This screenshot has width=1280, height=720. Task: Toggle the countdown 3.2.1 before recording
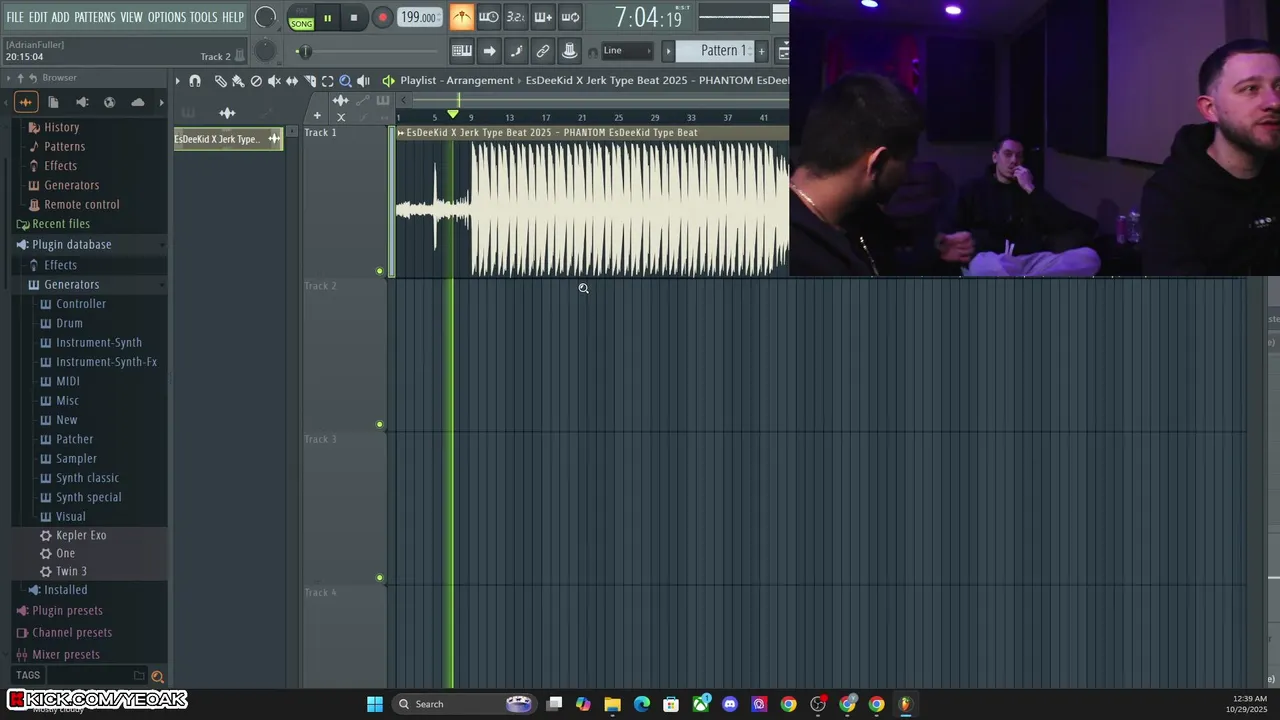516,17
